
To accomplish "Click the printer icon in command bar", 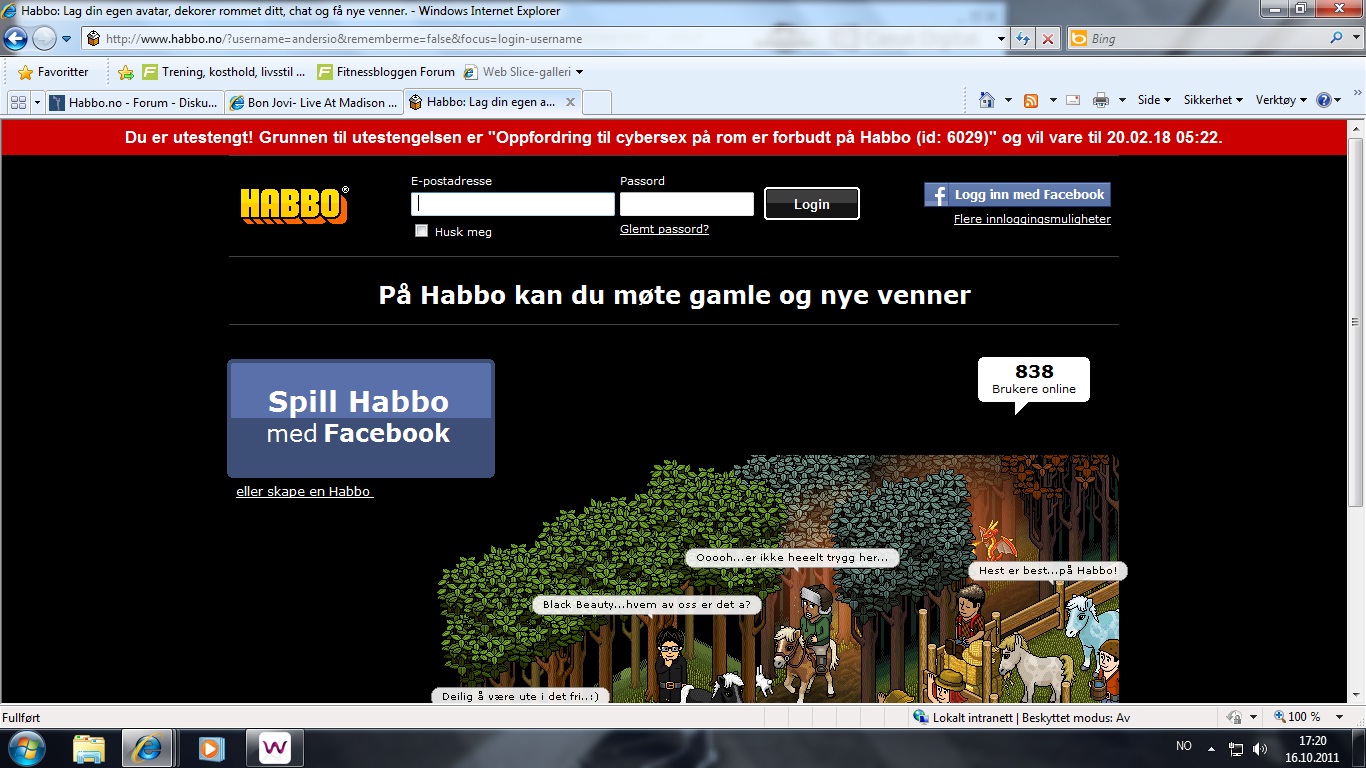I will [1101, 100].
